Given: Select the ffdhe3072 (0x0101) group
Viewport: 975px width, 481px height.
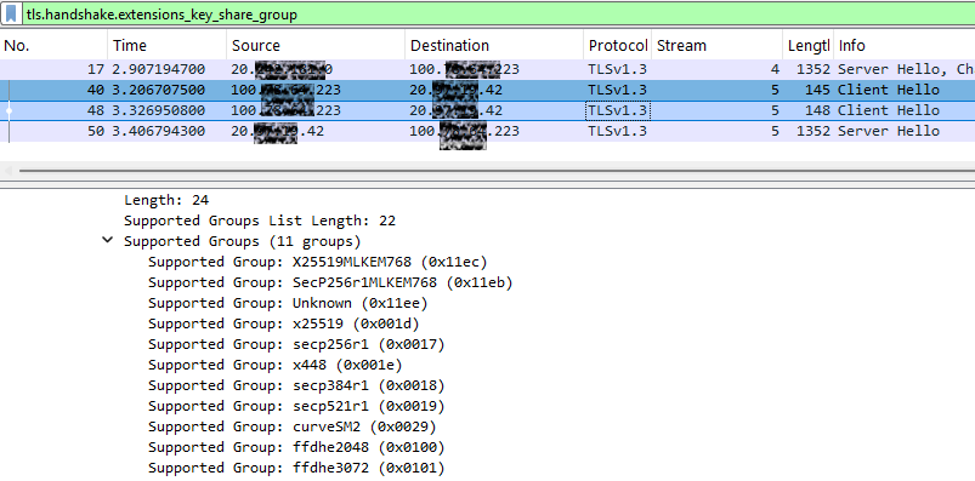Looking at the screenshot, I should [x=297, y=467].
